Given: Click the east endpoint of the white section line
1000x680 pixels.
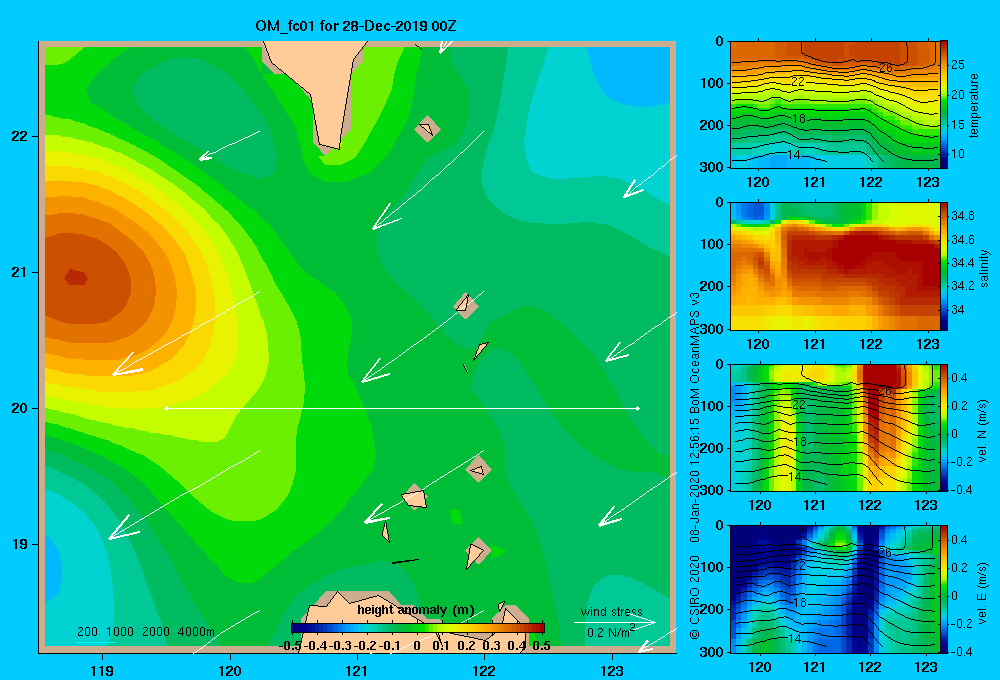Looking at the screenshot, I should tap(638, 408).
